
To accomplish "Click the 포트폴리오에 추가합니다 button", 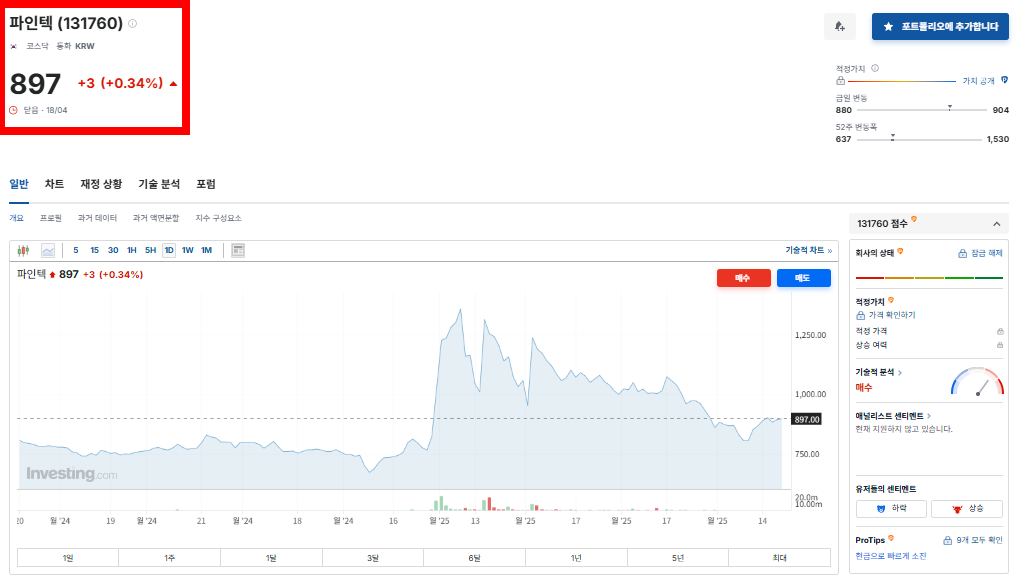I will click(940, 26).
